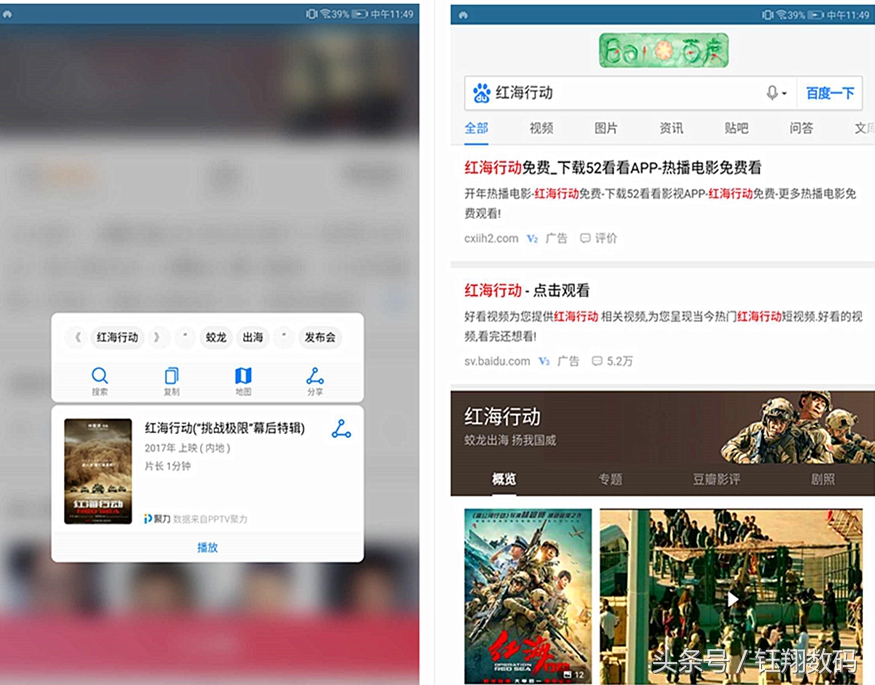Select the 》 bracket chip

(157, 337)
